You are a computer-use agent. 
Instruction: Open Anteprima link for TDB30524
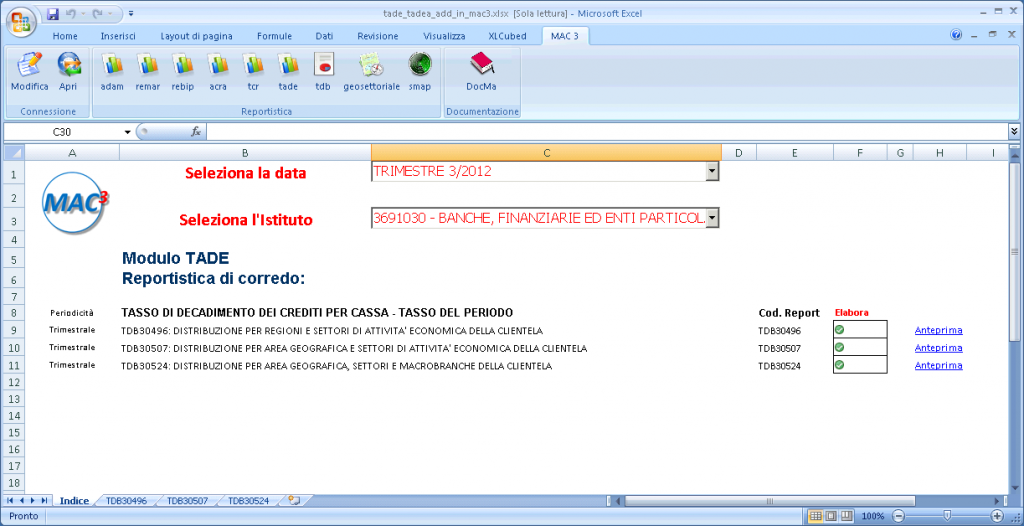point(938,366)
